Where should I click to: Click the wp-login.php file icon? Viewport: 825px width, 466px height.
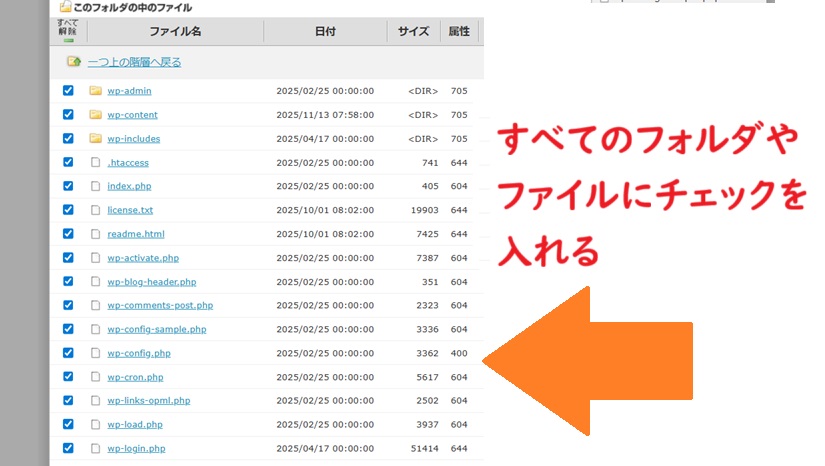click(x=95, y=448)
